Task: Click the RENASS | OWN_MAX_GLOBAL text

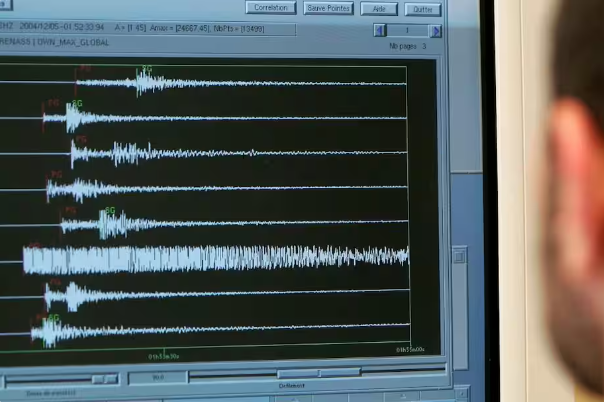Action: 54,42
